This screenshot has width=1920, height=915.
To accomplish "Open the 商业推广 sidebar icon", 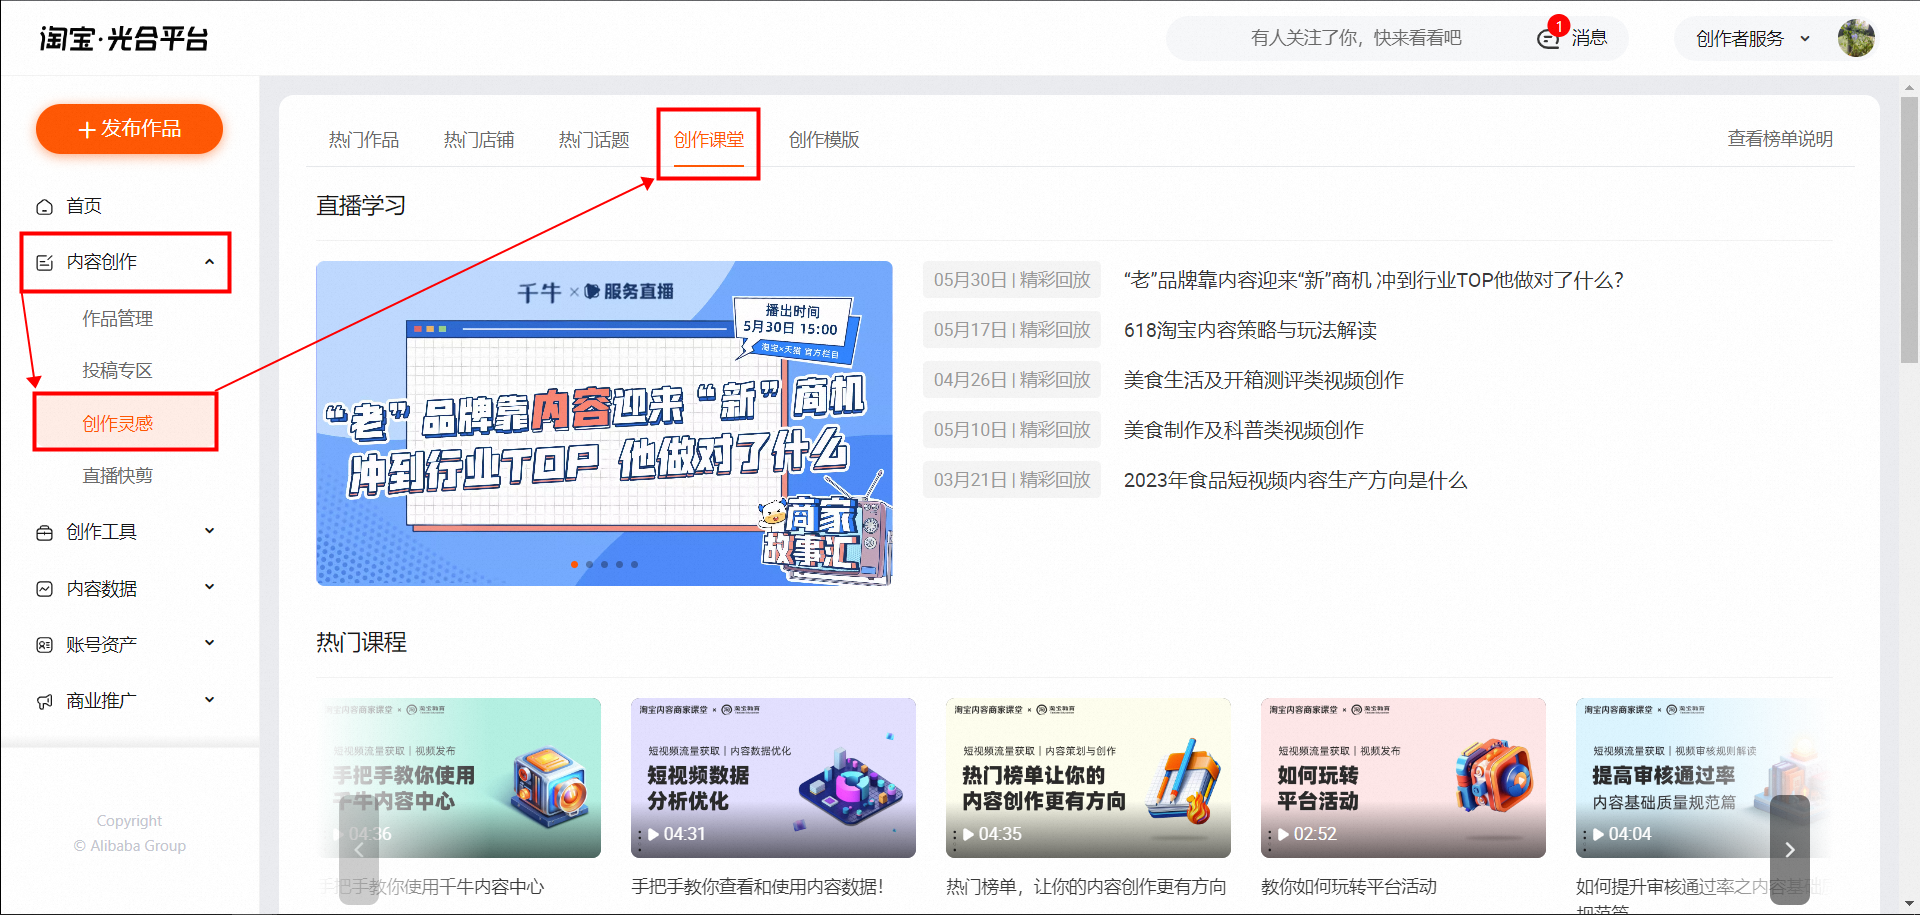I will (44, 700).
